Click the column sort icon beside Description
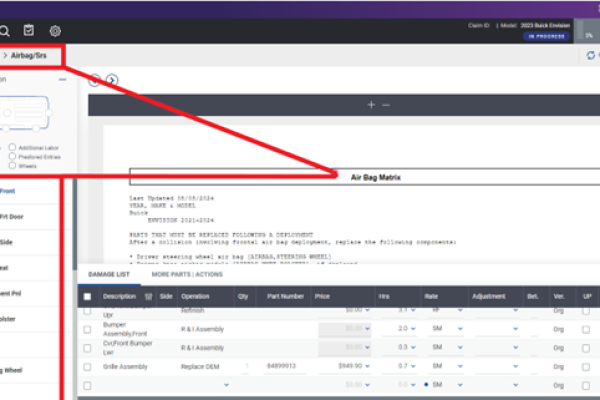600x400 pixels. click(x=148, y=296)
